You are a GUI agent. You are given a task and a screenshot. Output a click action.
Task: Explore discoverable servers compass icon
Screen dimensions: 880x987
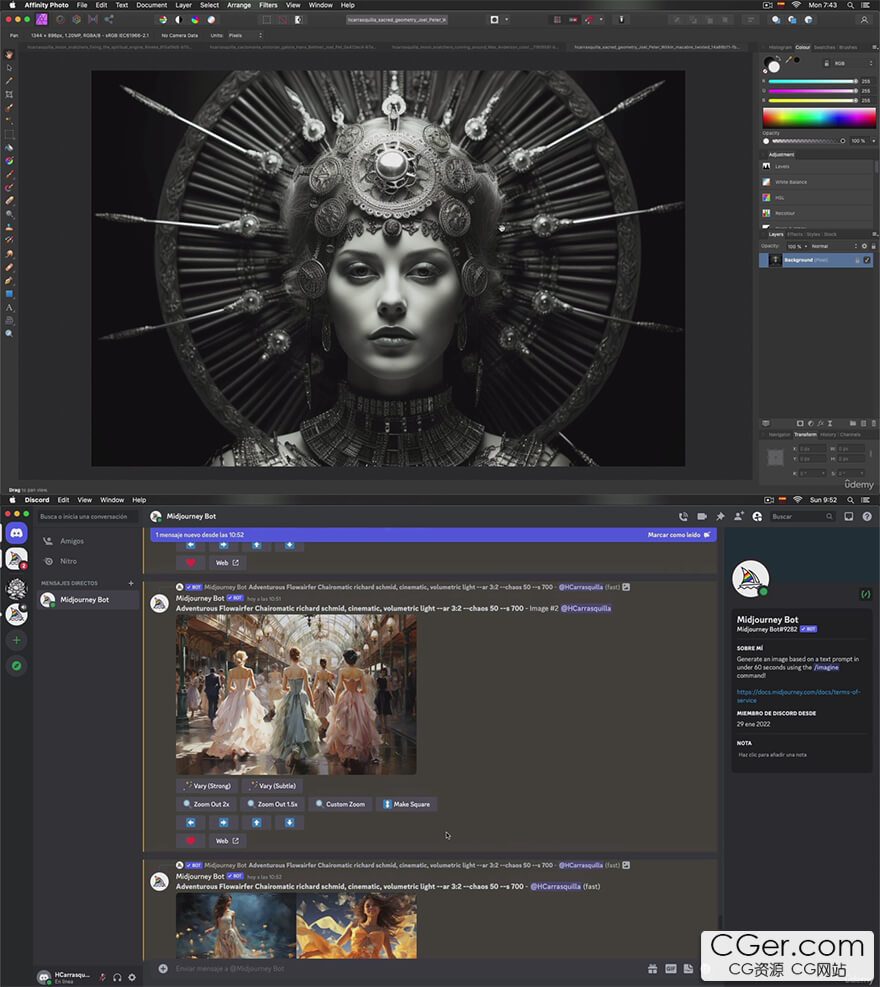[x=16, y=665]
